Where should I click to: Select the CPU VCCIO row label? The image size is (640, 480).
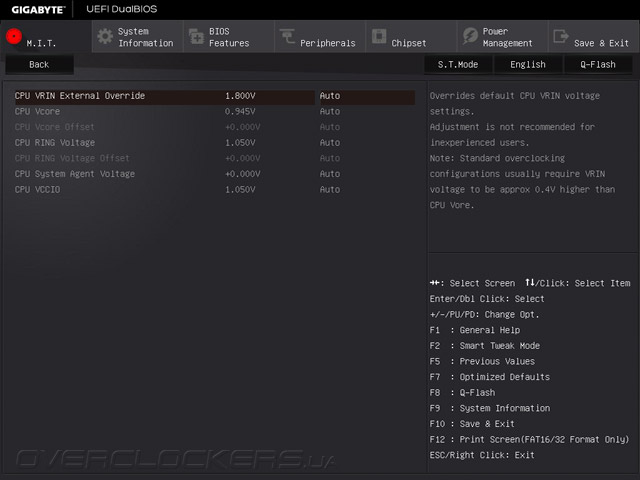click(38, 189)
